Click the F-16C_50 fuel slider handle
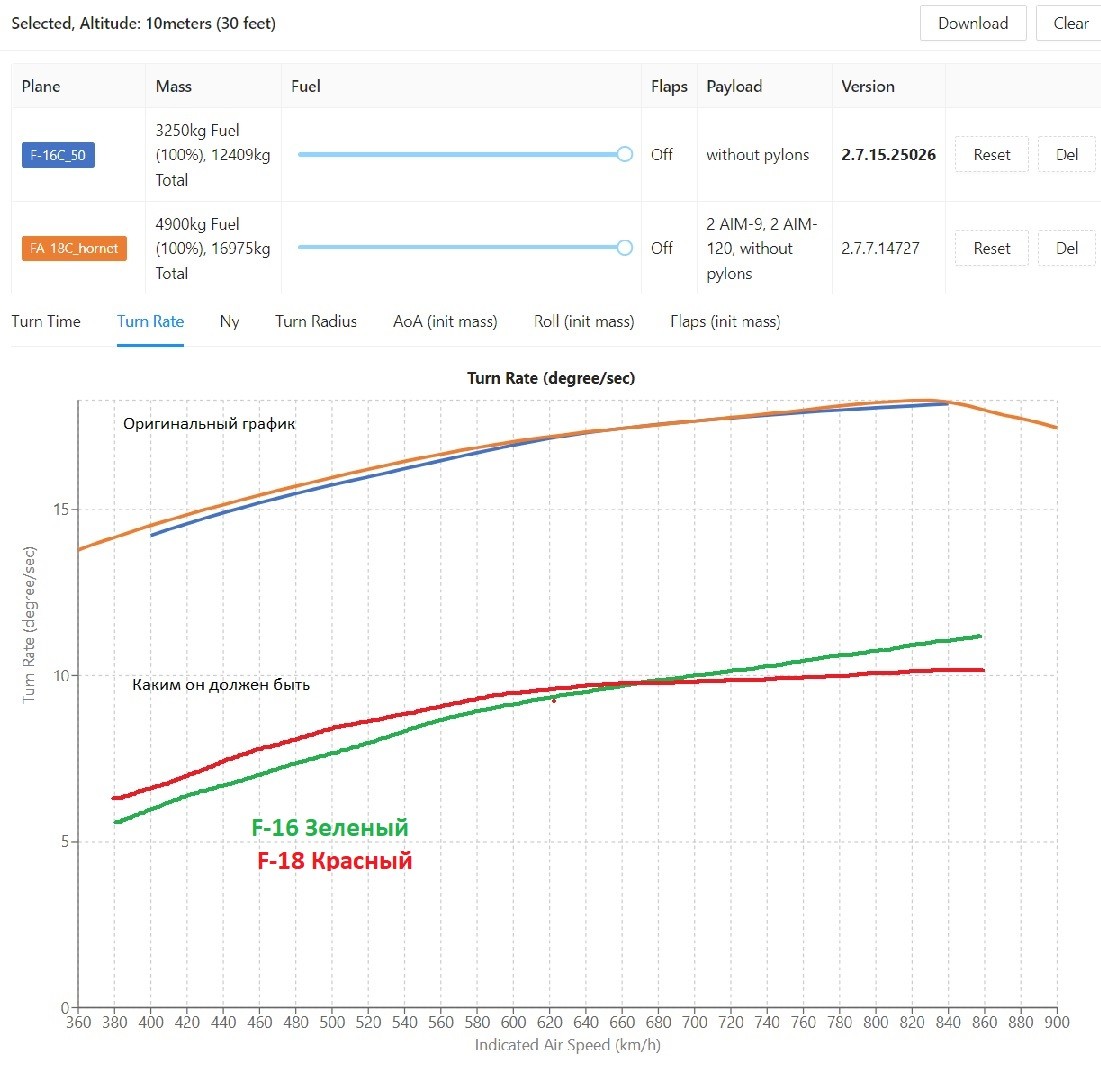Screen dimensions: 1101x1074 pos(624,154)
